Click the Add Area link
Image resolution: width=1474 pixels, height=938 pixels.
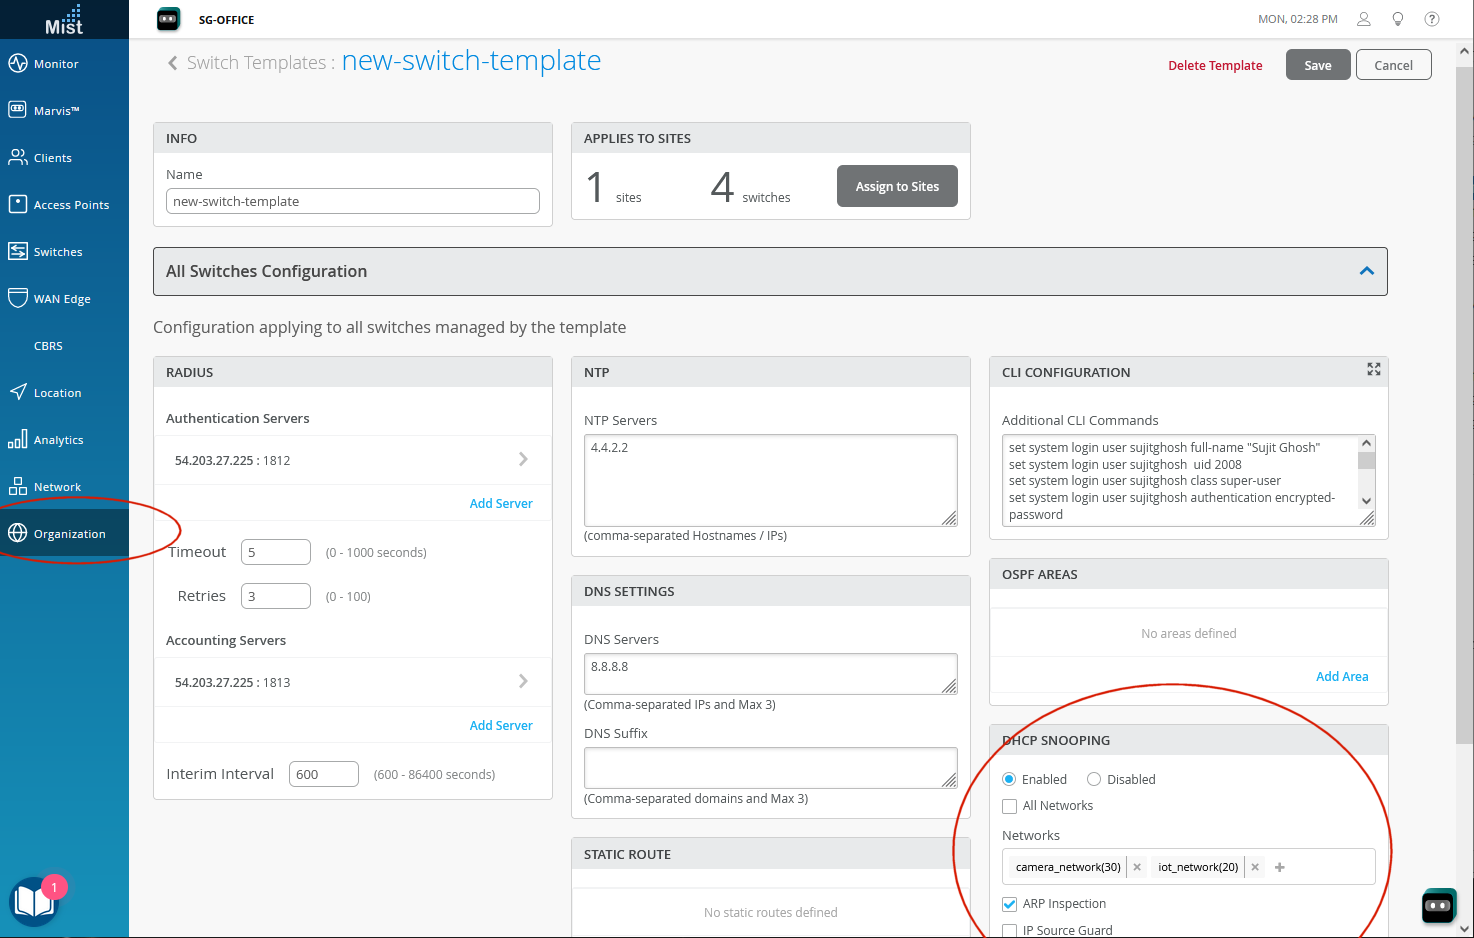pyautogui.click(x=1342, y=677)
